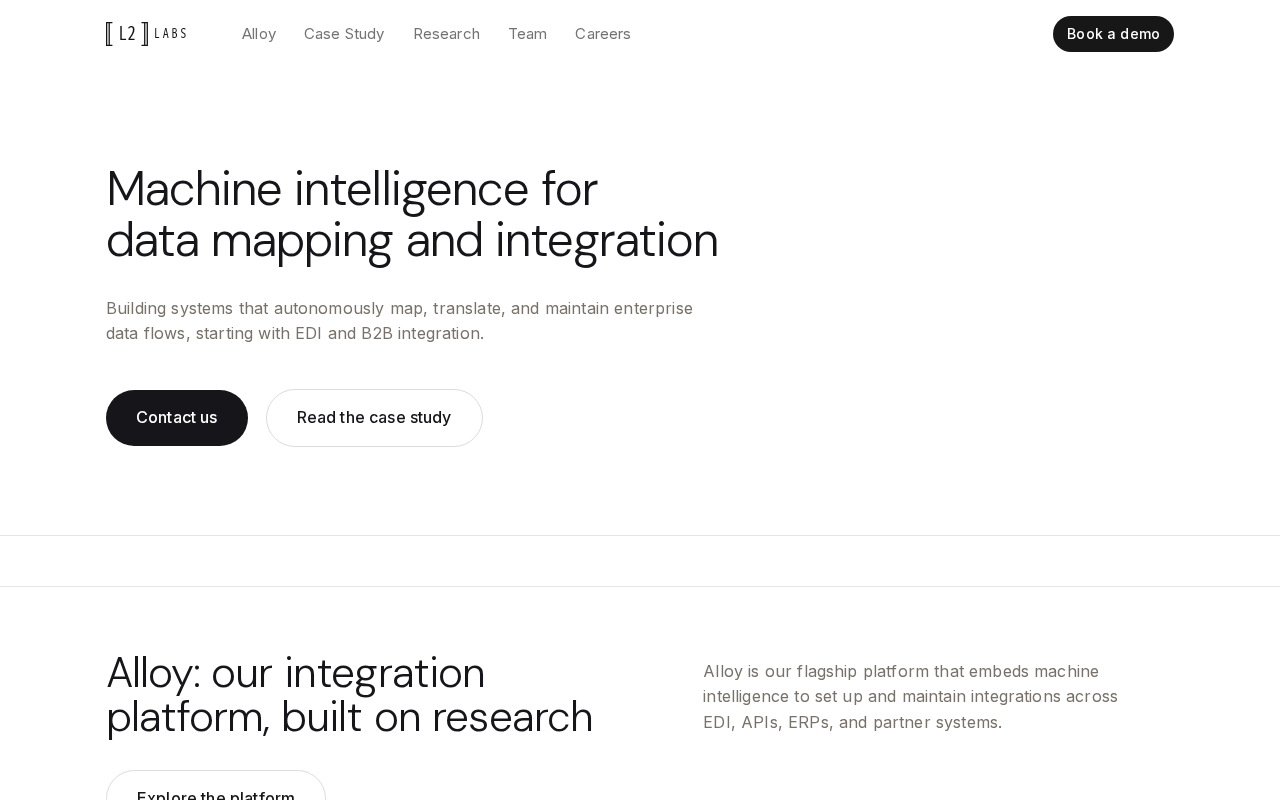Open Read the case study button
Viewport: 1280px width, 800px height.
[x=374, y=418]
